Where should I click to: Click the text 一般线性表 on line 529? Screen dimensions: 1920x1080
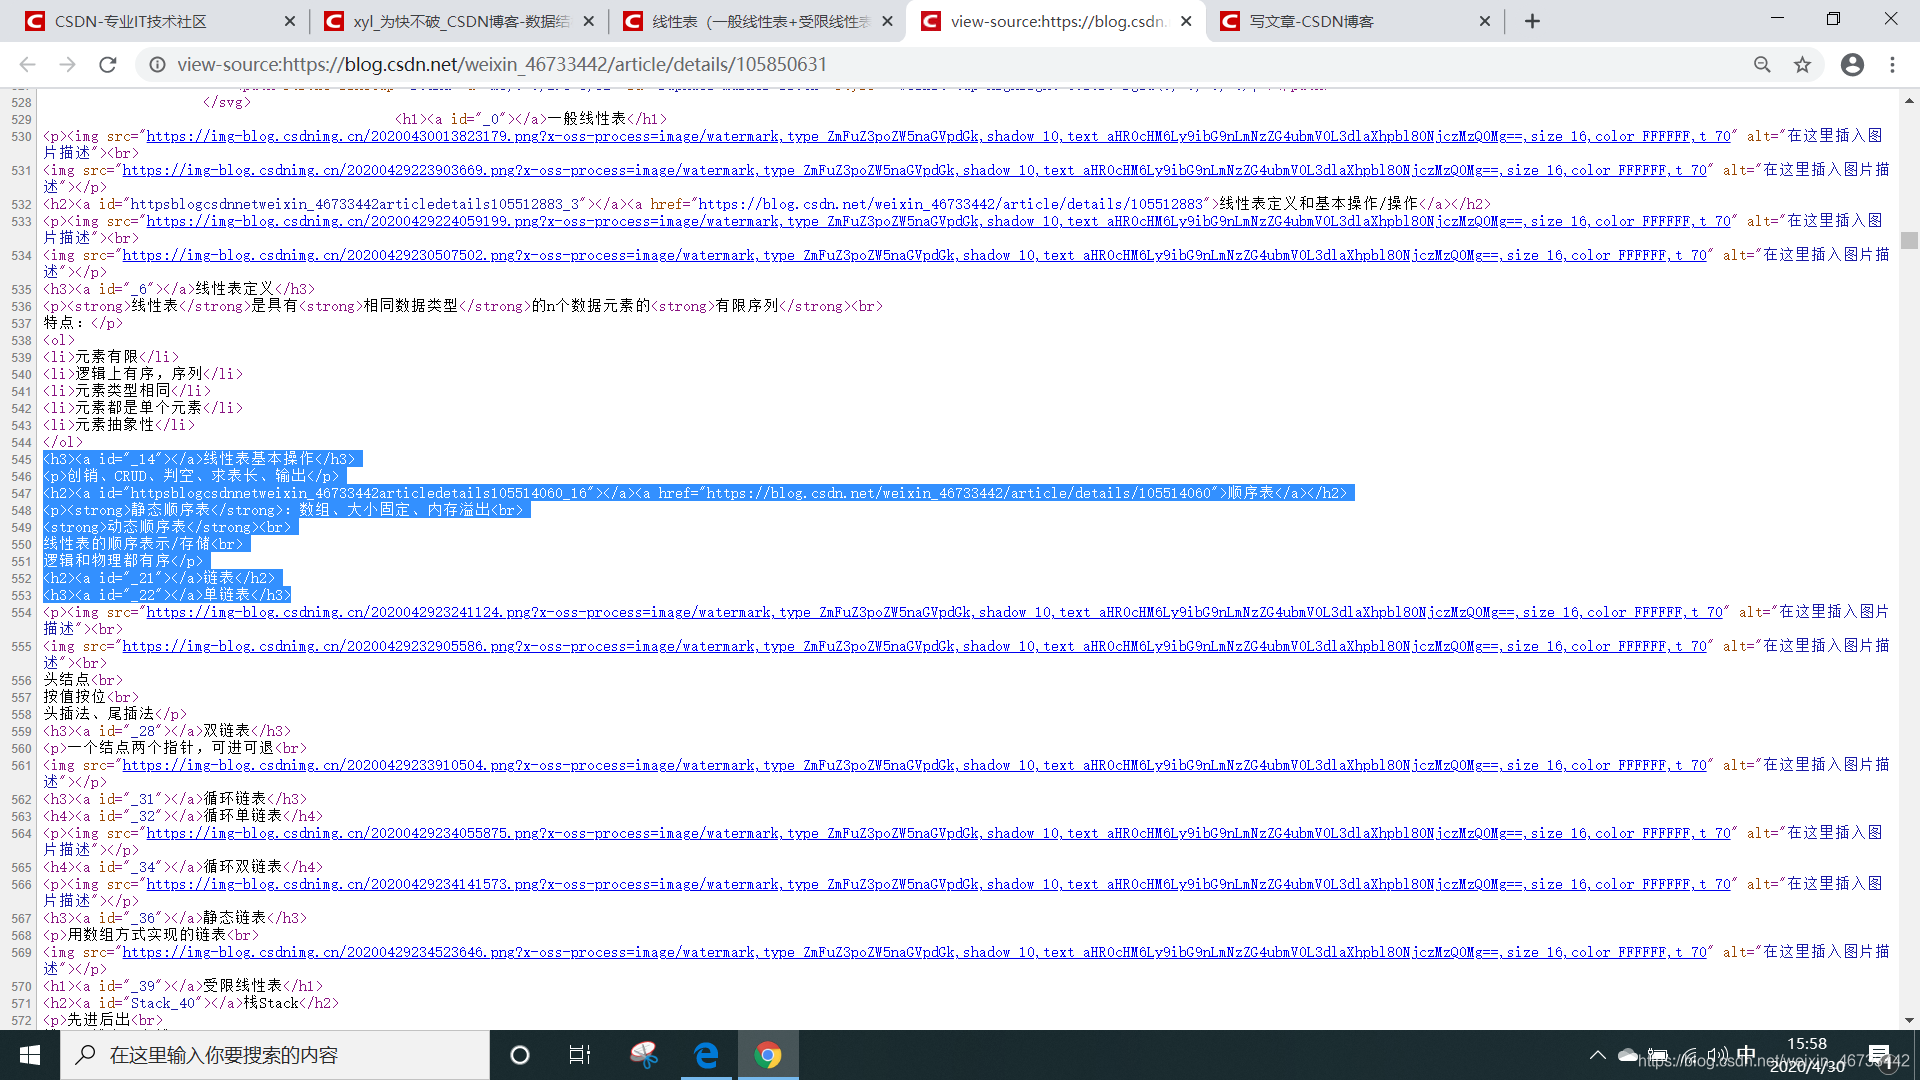587,119
